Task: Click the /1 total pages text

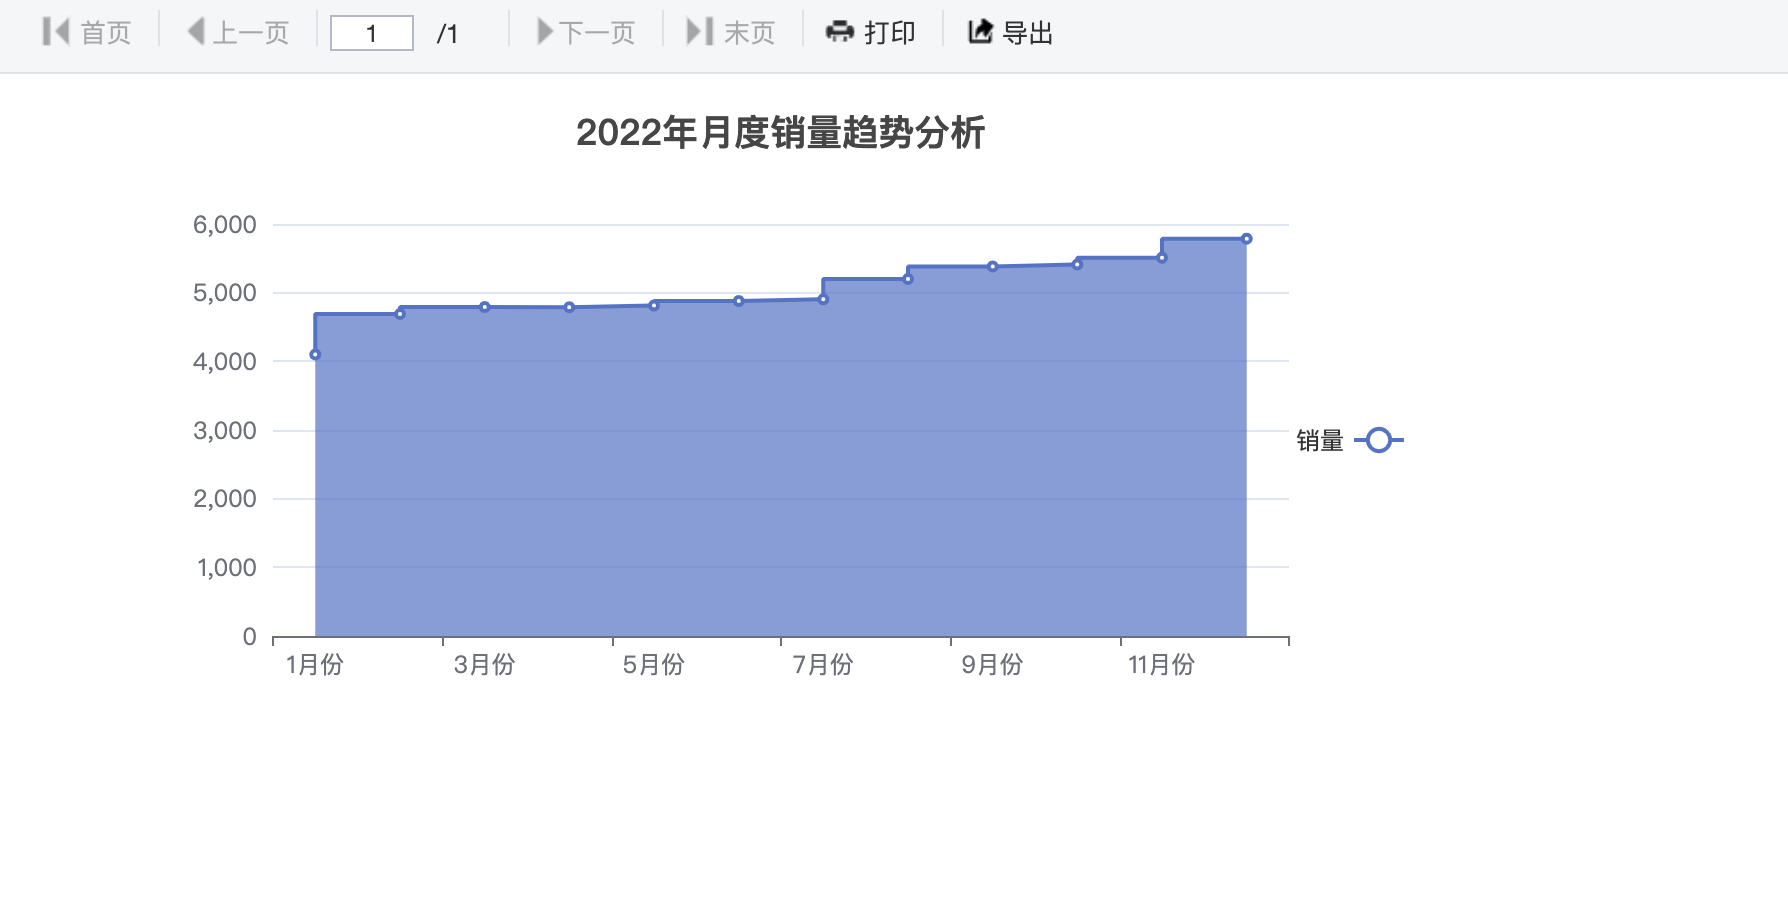Action: [448, 34]
